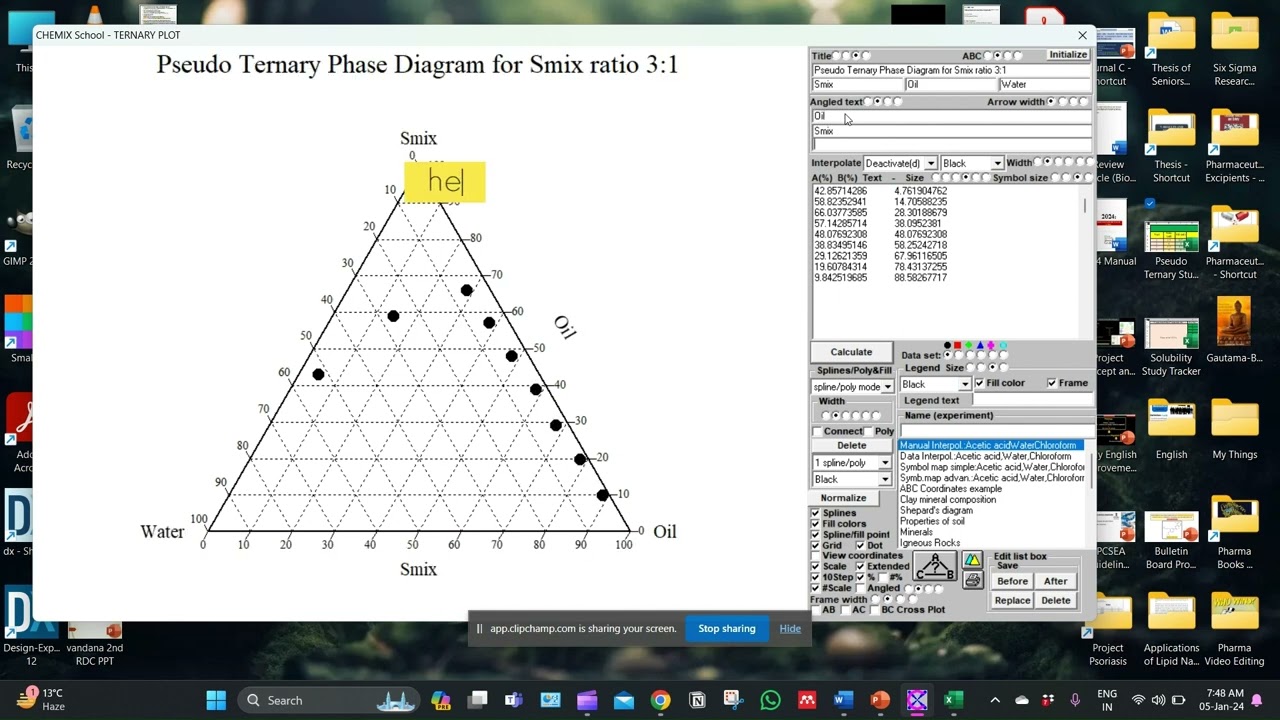Select the red square data set symbol
Viewport: 1280px width, 720px height.
[x=958, y=346]
